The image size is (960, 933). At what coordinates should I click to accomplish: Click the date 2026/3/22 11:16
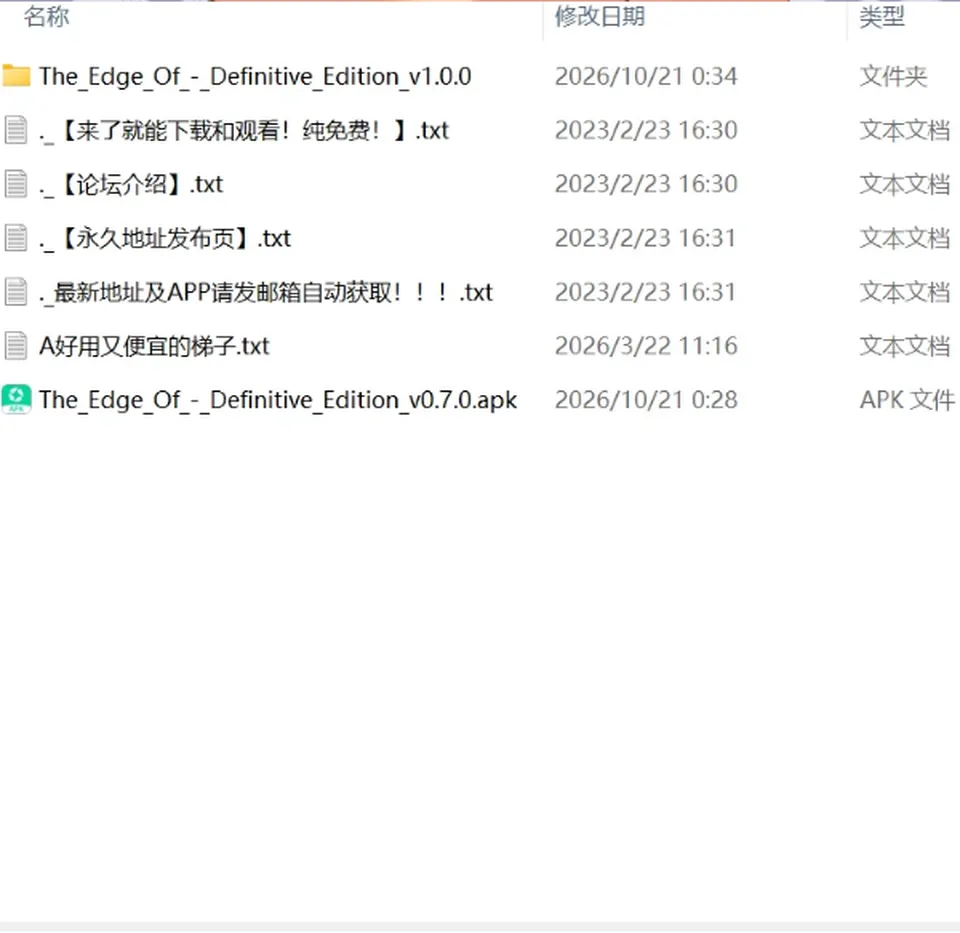coord(646,346)
